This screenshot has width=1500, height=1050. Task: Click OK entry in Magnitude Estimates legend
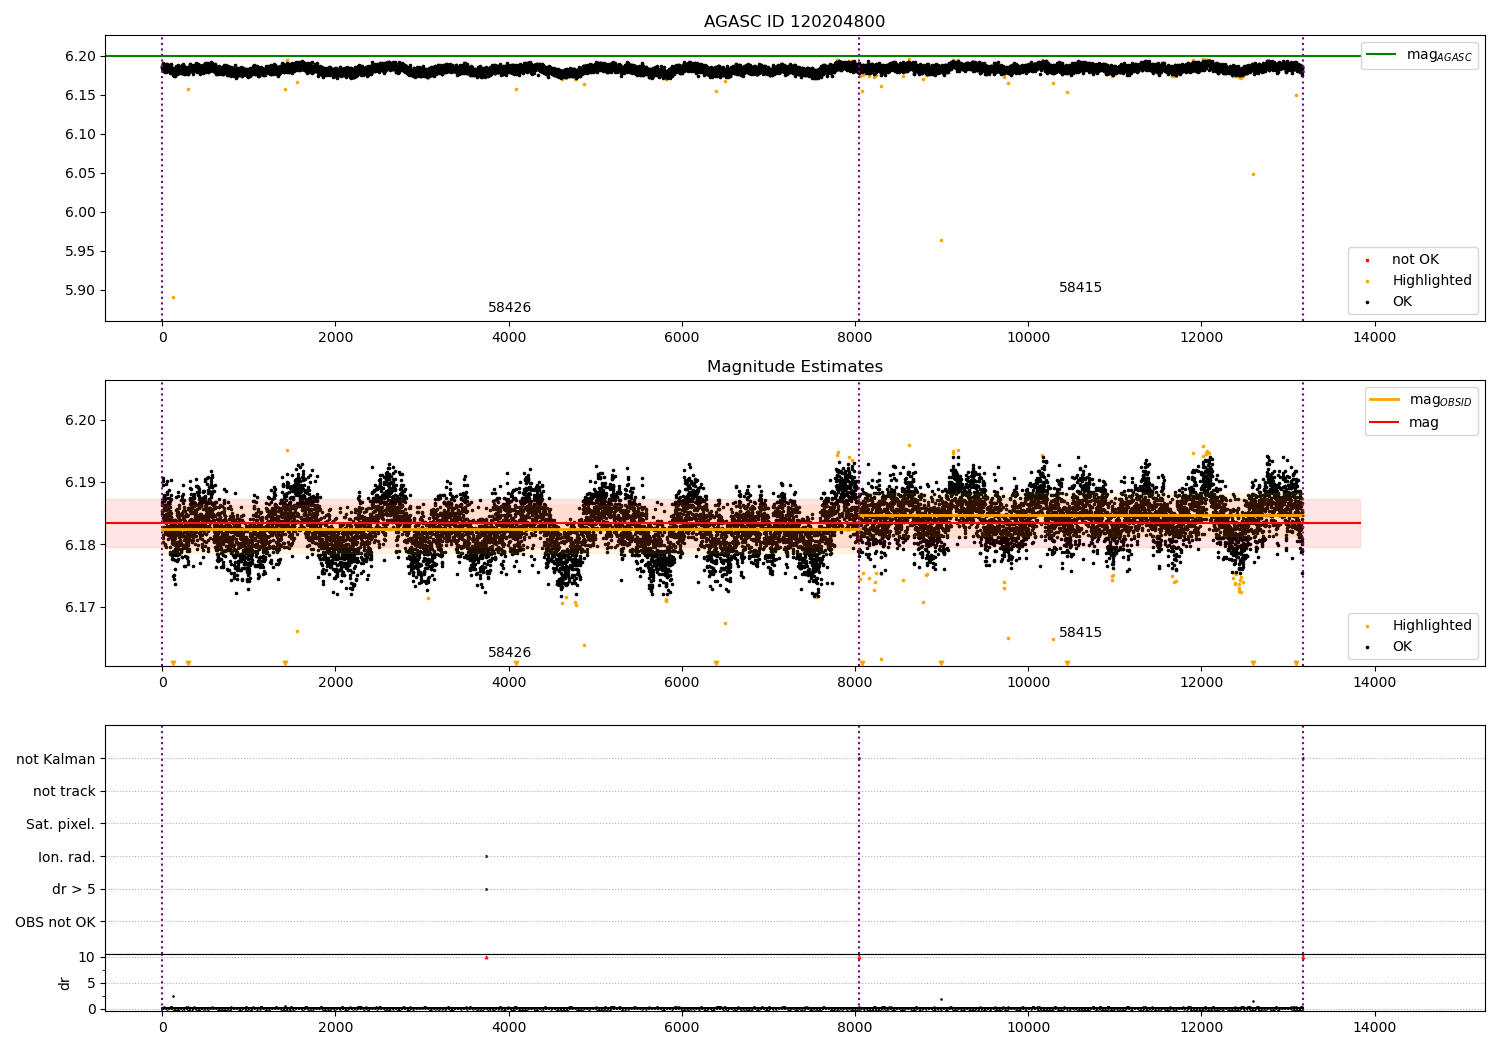[1402, 647]
